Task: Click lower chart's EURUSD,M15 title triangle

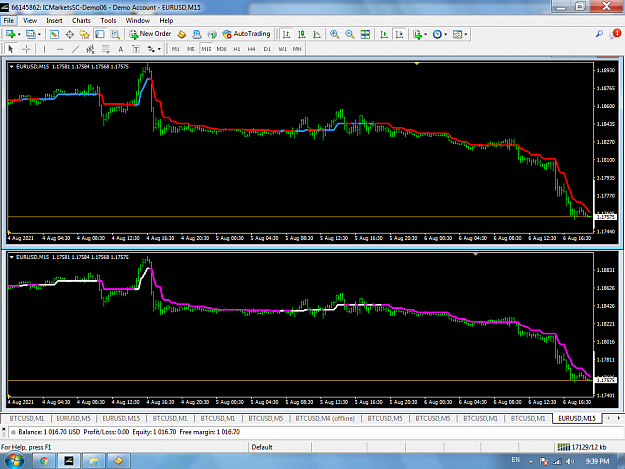Action: [12, 257]
